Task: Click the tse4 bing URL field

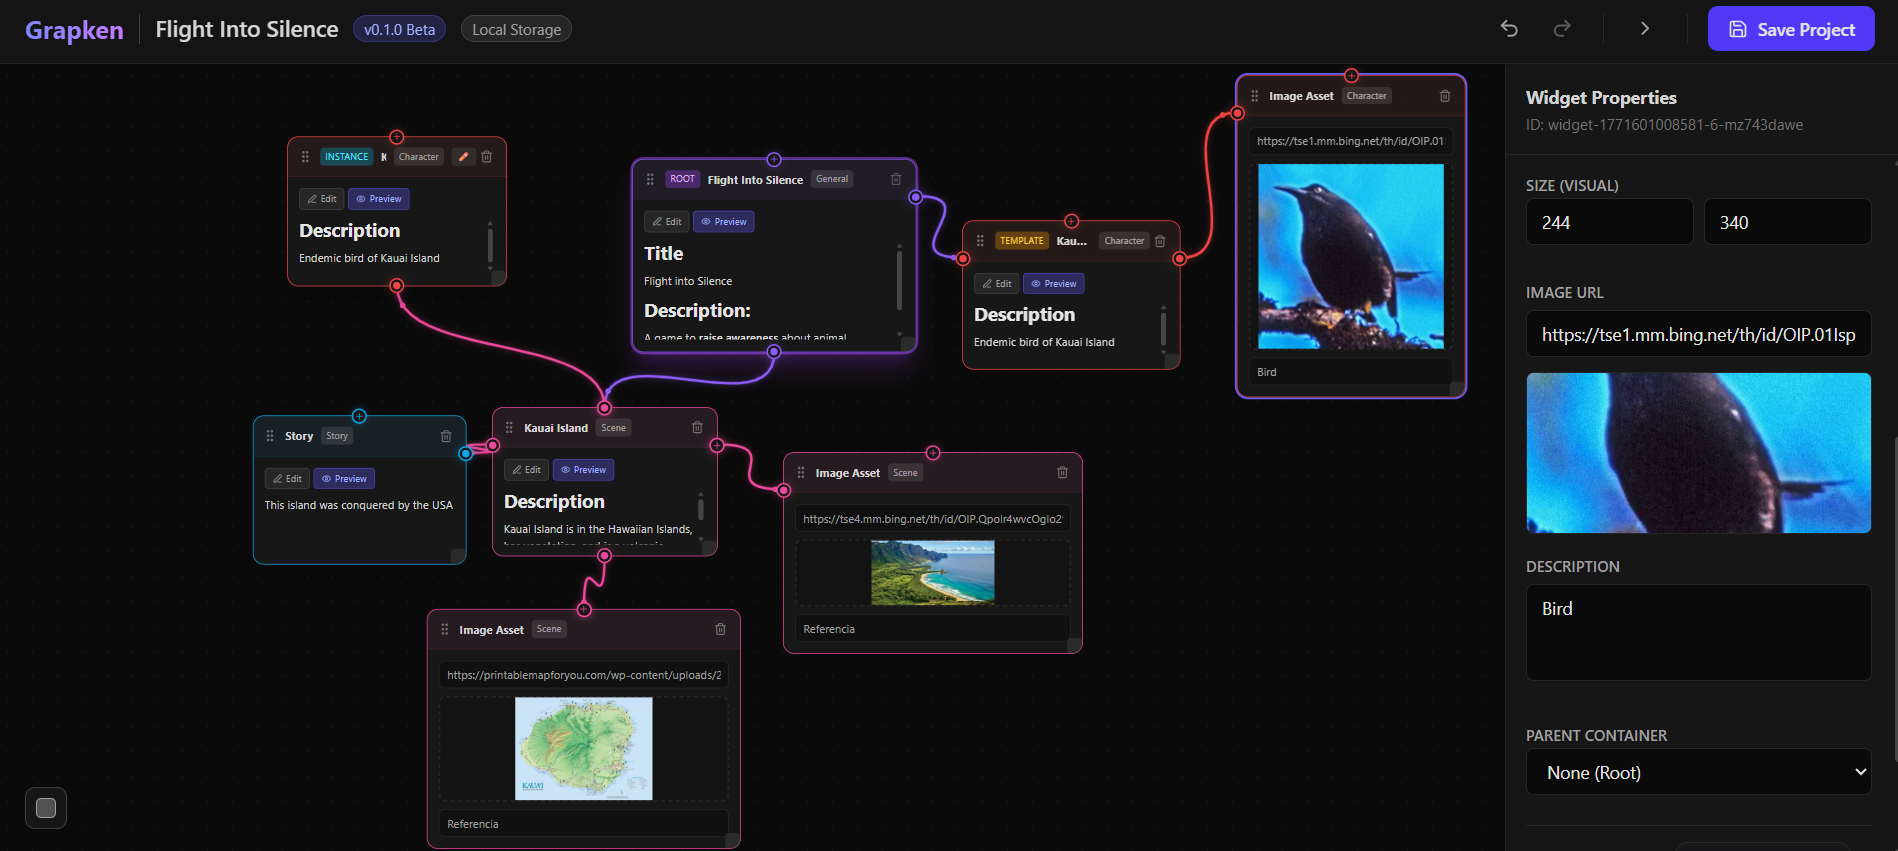Action: point(933,519)
